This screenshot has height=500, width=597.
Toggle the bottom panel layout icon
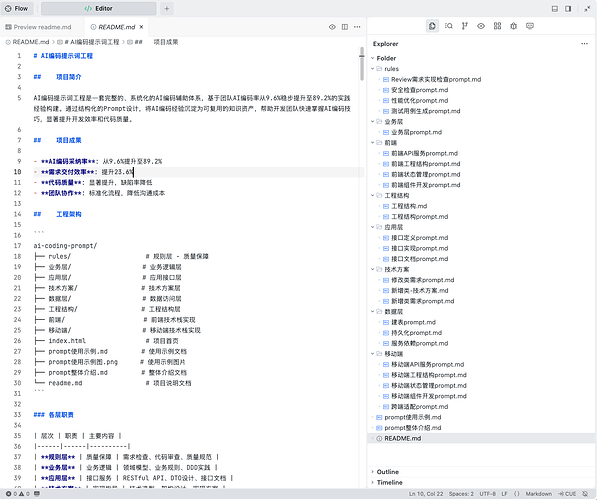tap(555, 8)
